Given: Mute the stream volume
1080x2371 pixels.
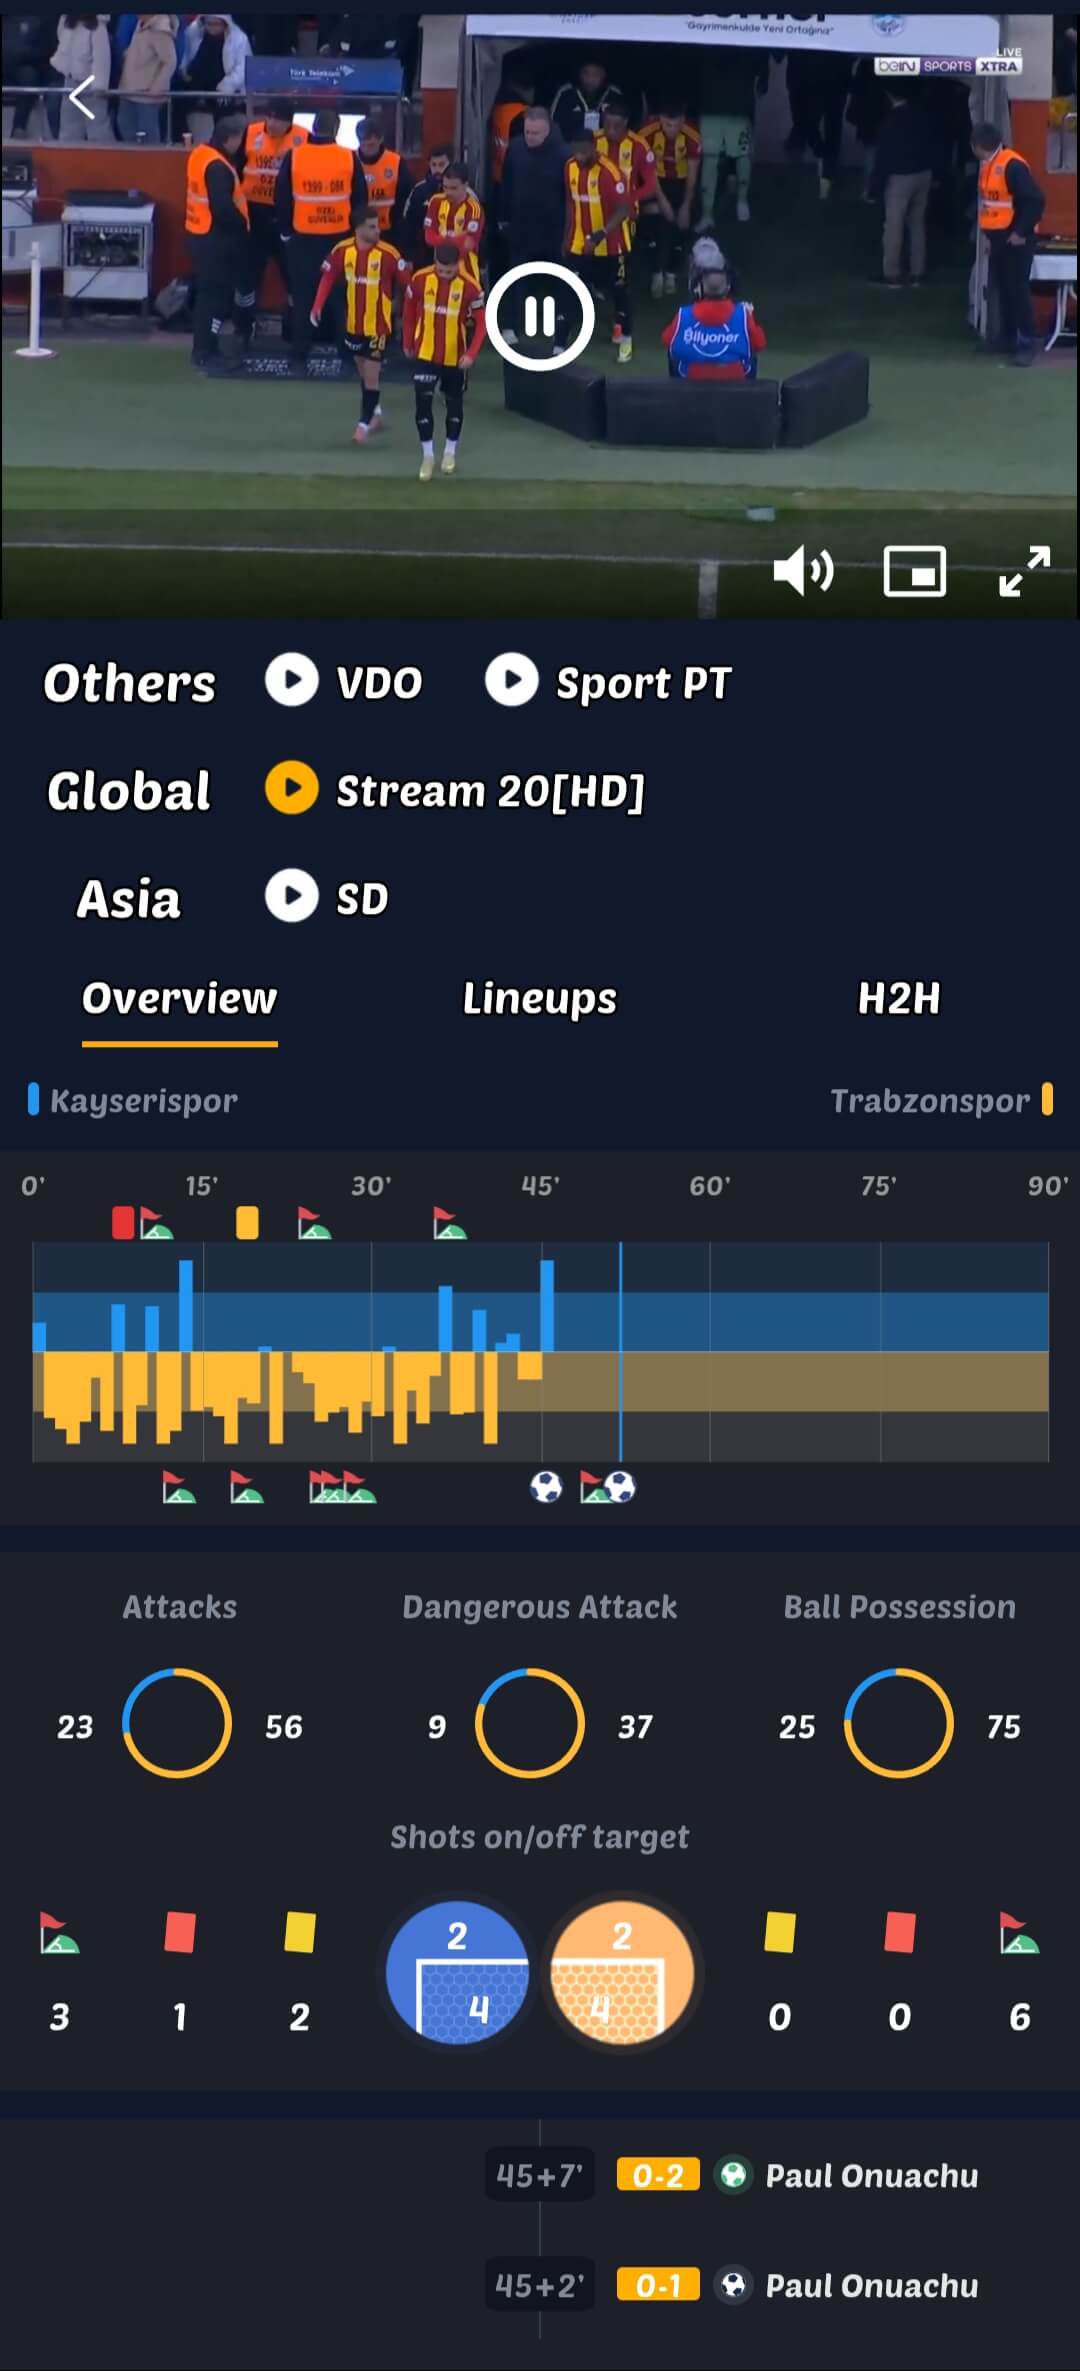Looking at the screenshot, I should point(803,572).
